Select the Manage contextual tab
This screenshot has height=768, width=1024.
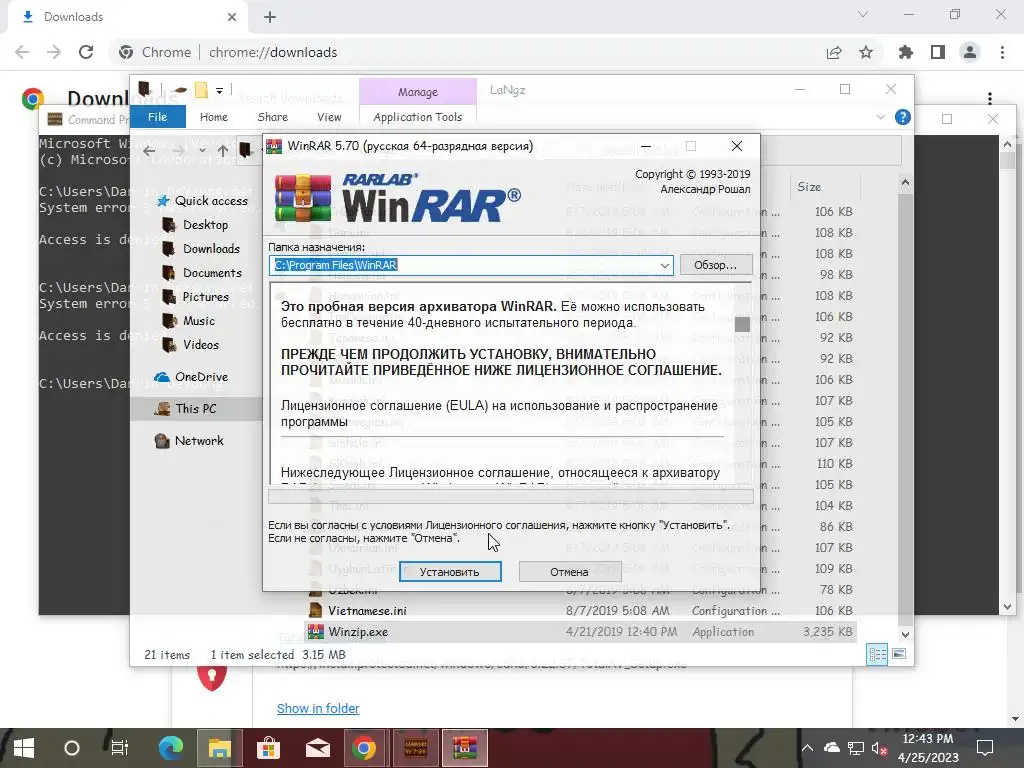418,92
